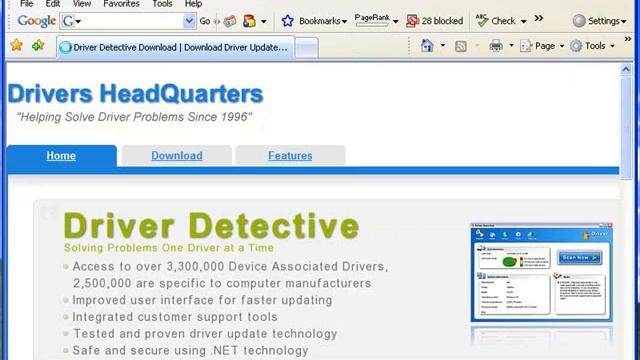
Task: Click the 28 blocked popup blocker icon
Action: point(413,21)
